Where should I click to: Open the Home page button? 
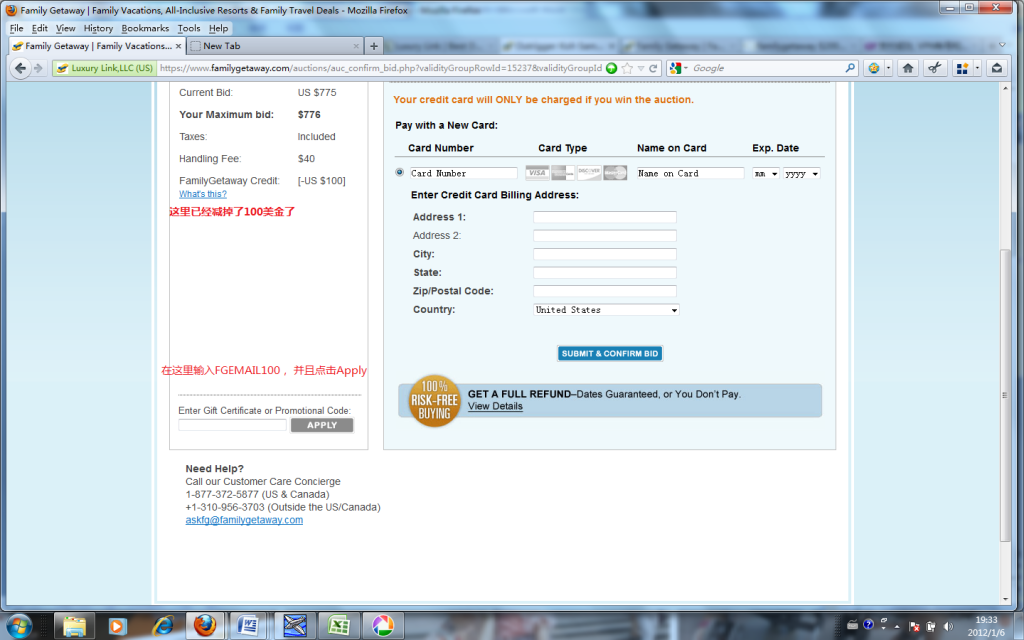(908, 68)
